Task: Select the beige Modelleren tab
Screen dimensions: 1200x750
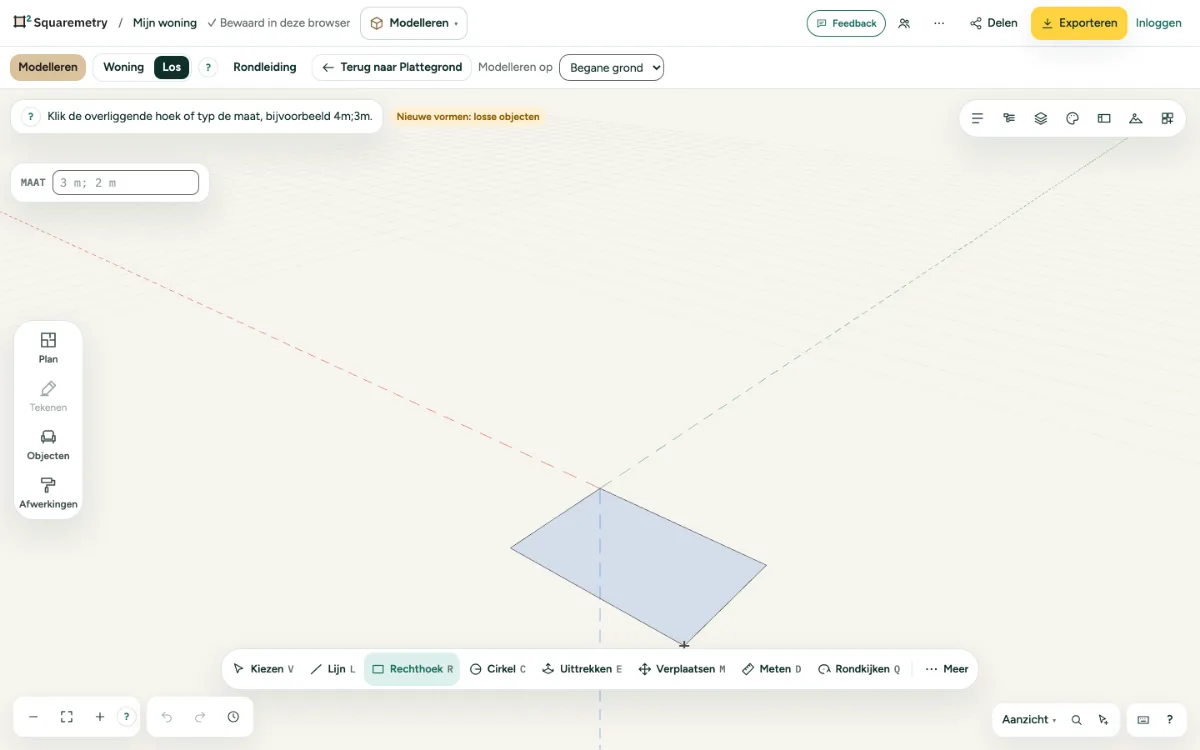Action: tap(48, 67)
